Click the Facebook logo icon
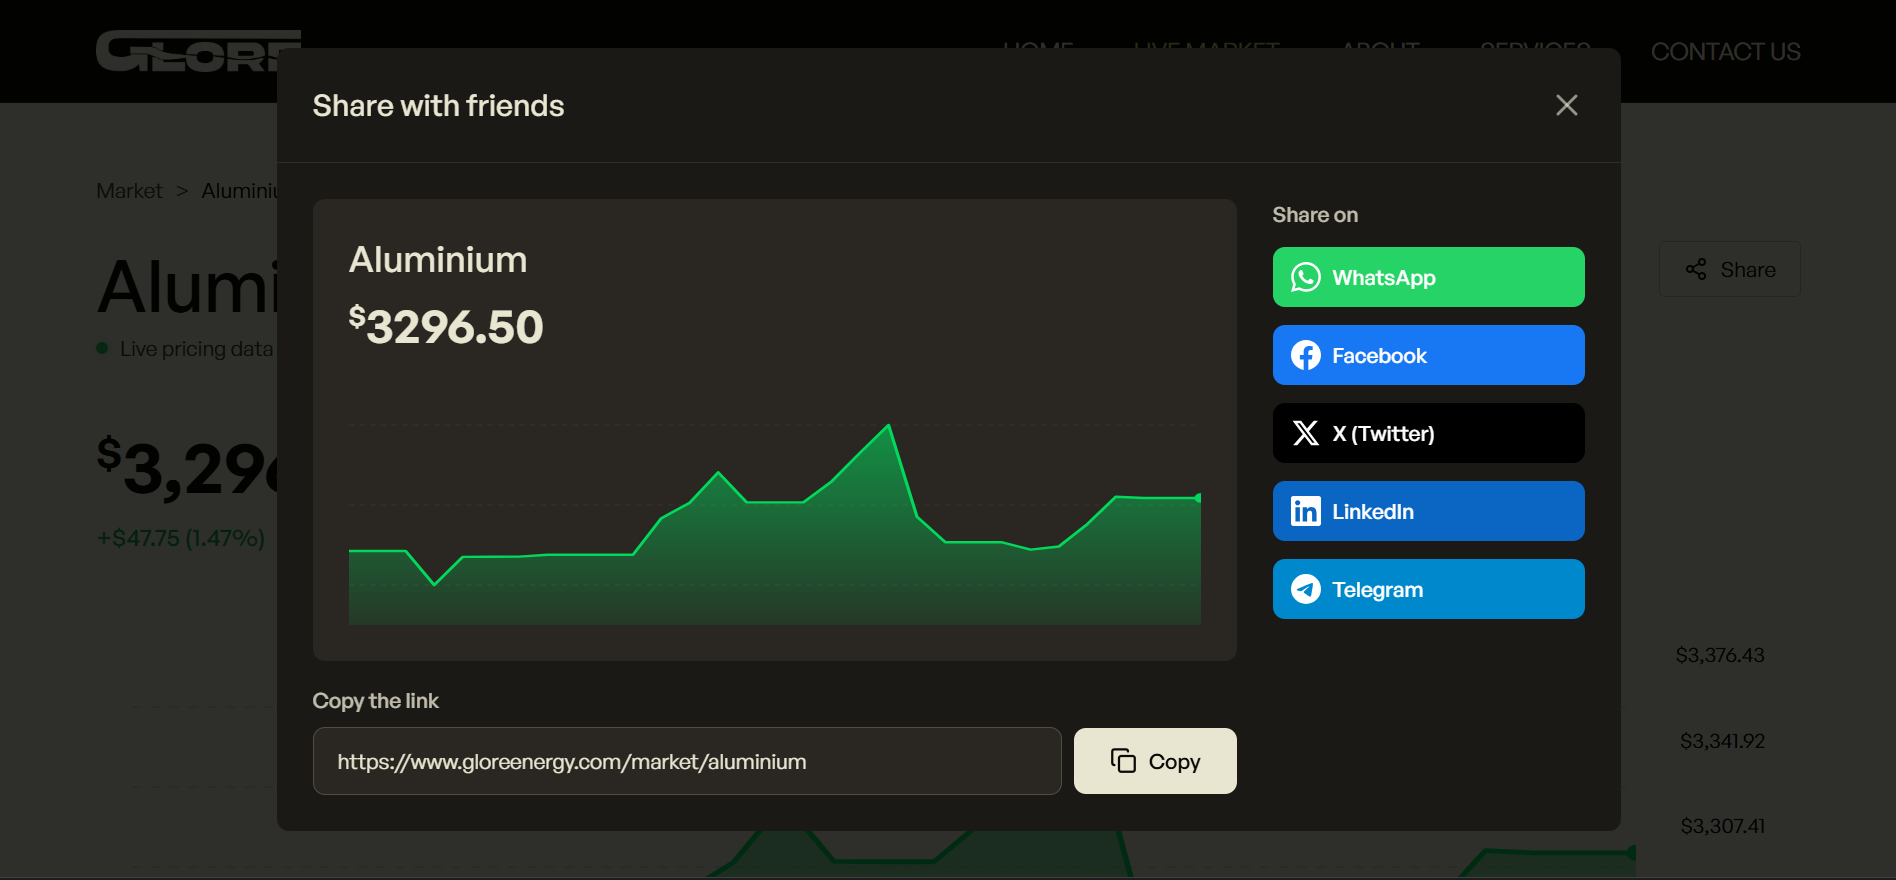Viewport: 1896px width, 880px height. [1305, 355]
